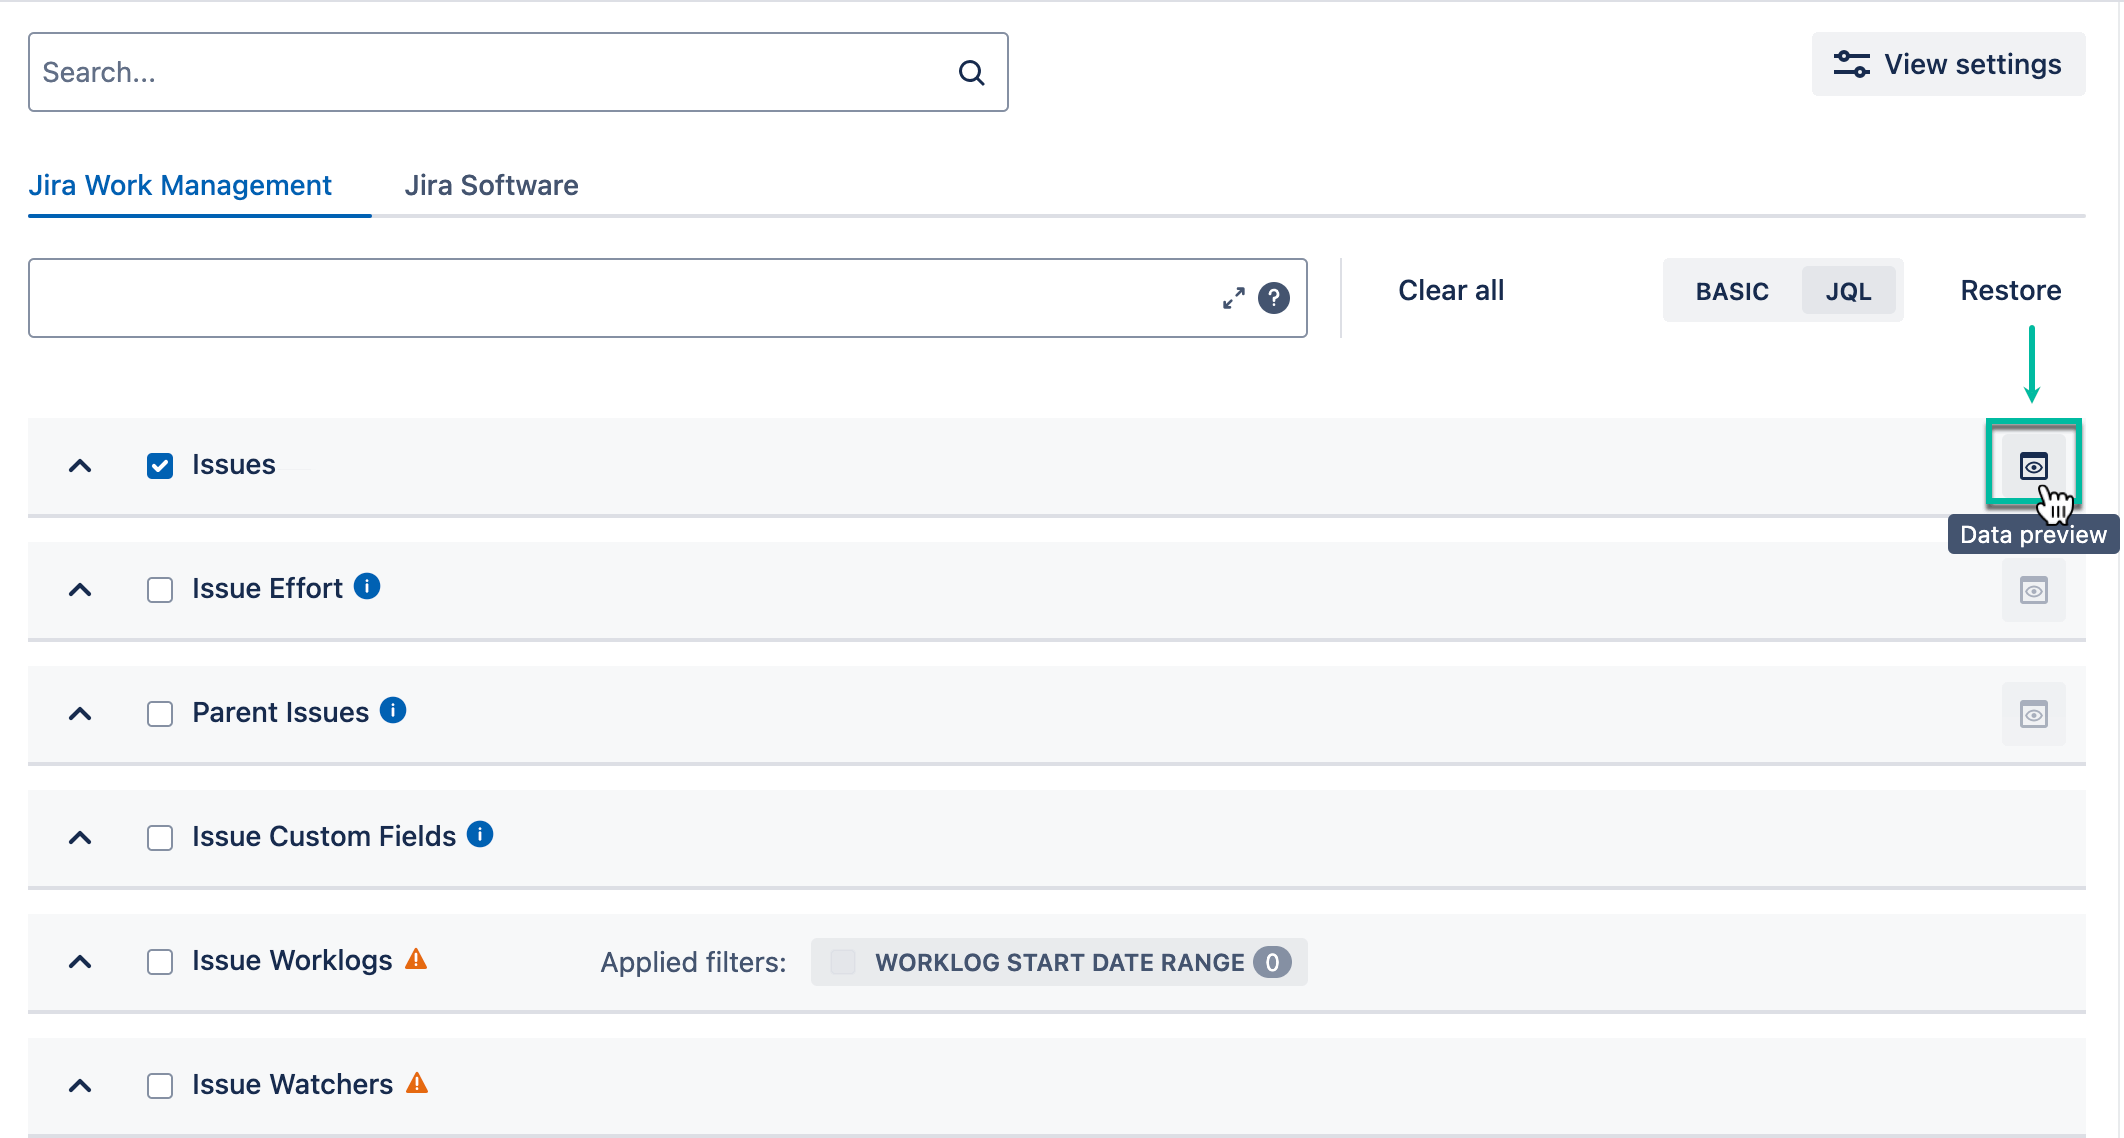2124x1138 pixels.
Task: Click the info icon next to Issue Effort
Action: point(367,586)
